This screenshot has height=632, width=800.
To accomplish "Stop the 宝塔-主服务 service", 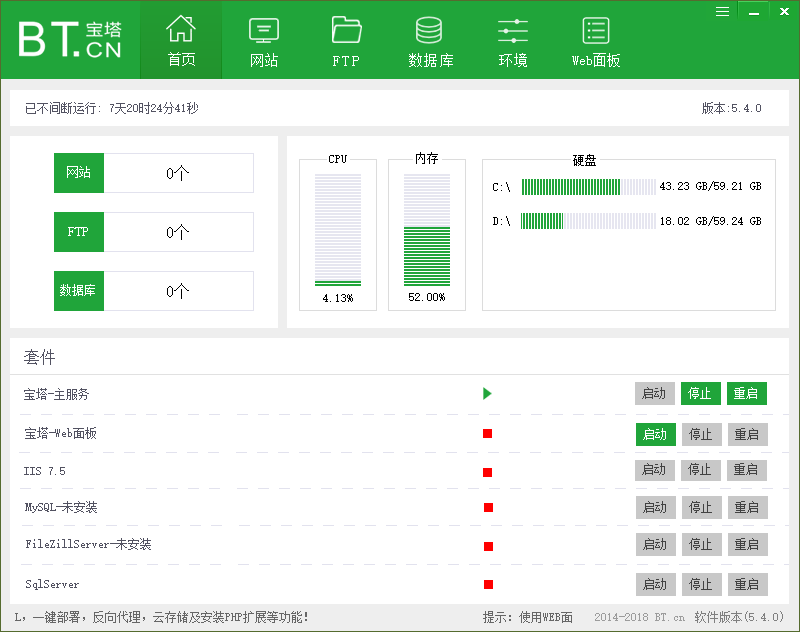I will pyautogui.click(x=701, y=393).
